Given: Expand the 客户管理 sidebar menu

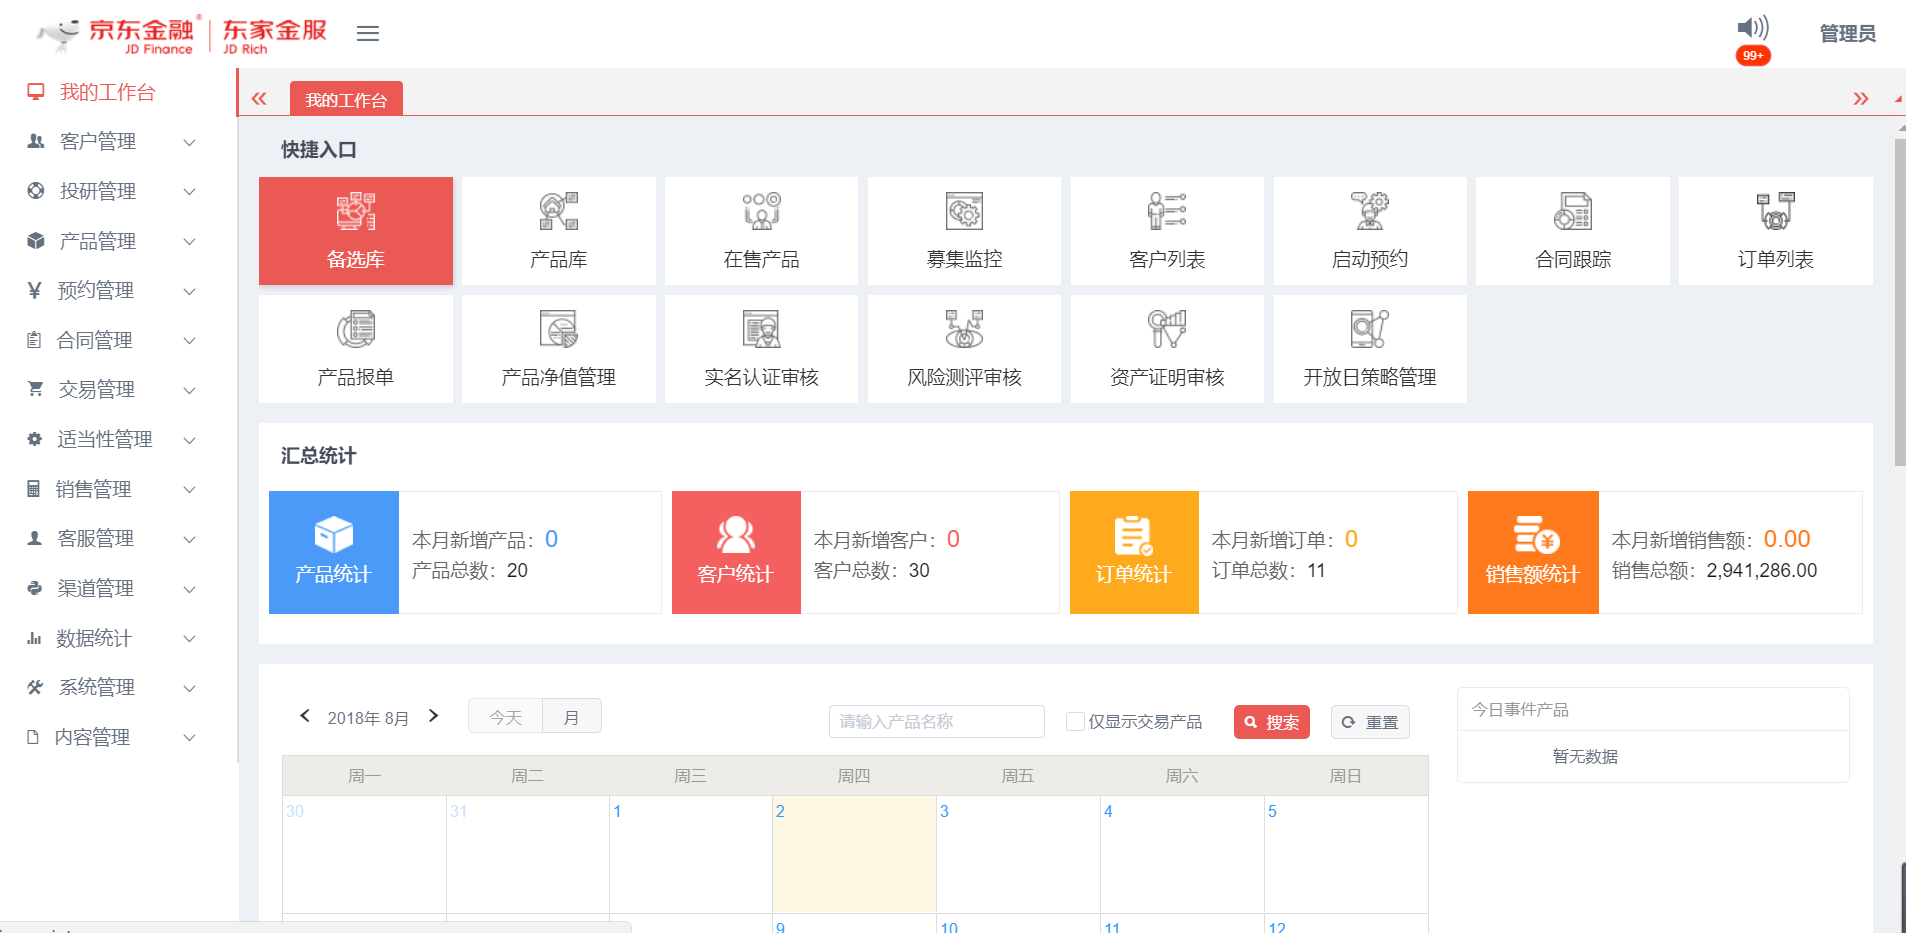Looking at the screenshot, I should coord(110,142).
